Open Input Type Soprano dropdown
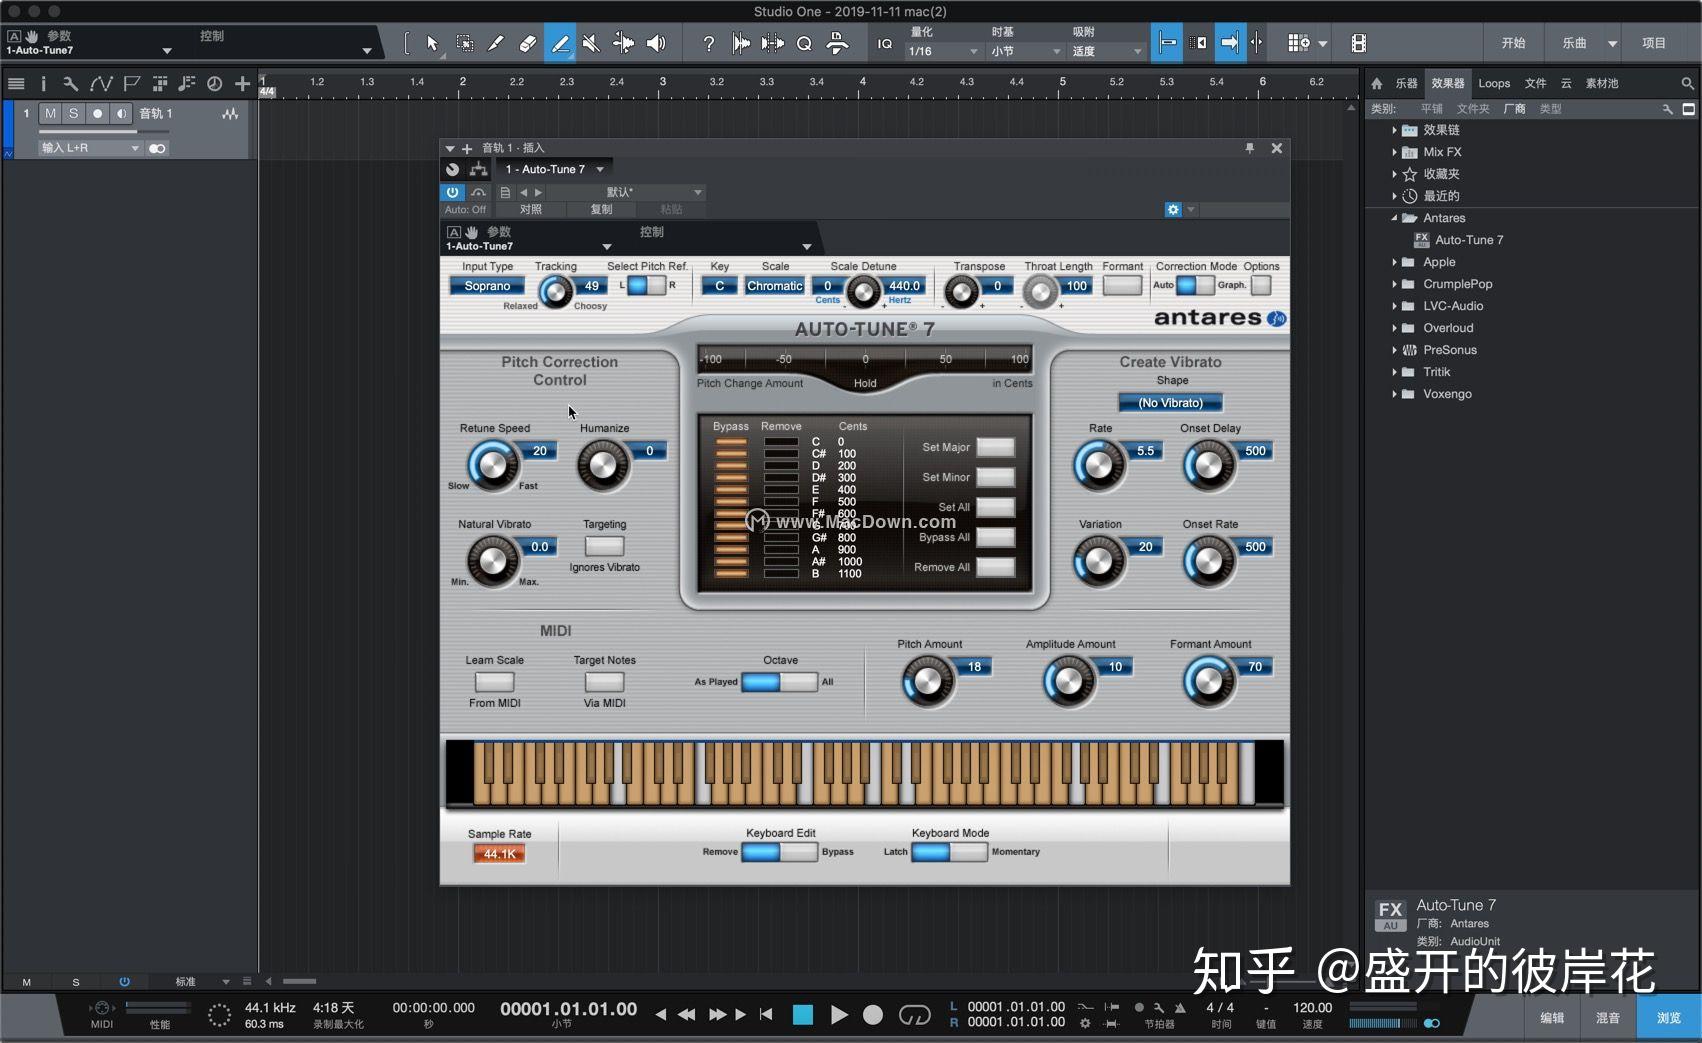1702x1043 pixels. [487, 286]
